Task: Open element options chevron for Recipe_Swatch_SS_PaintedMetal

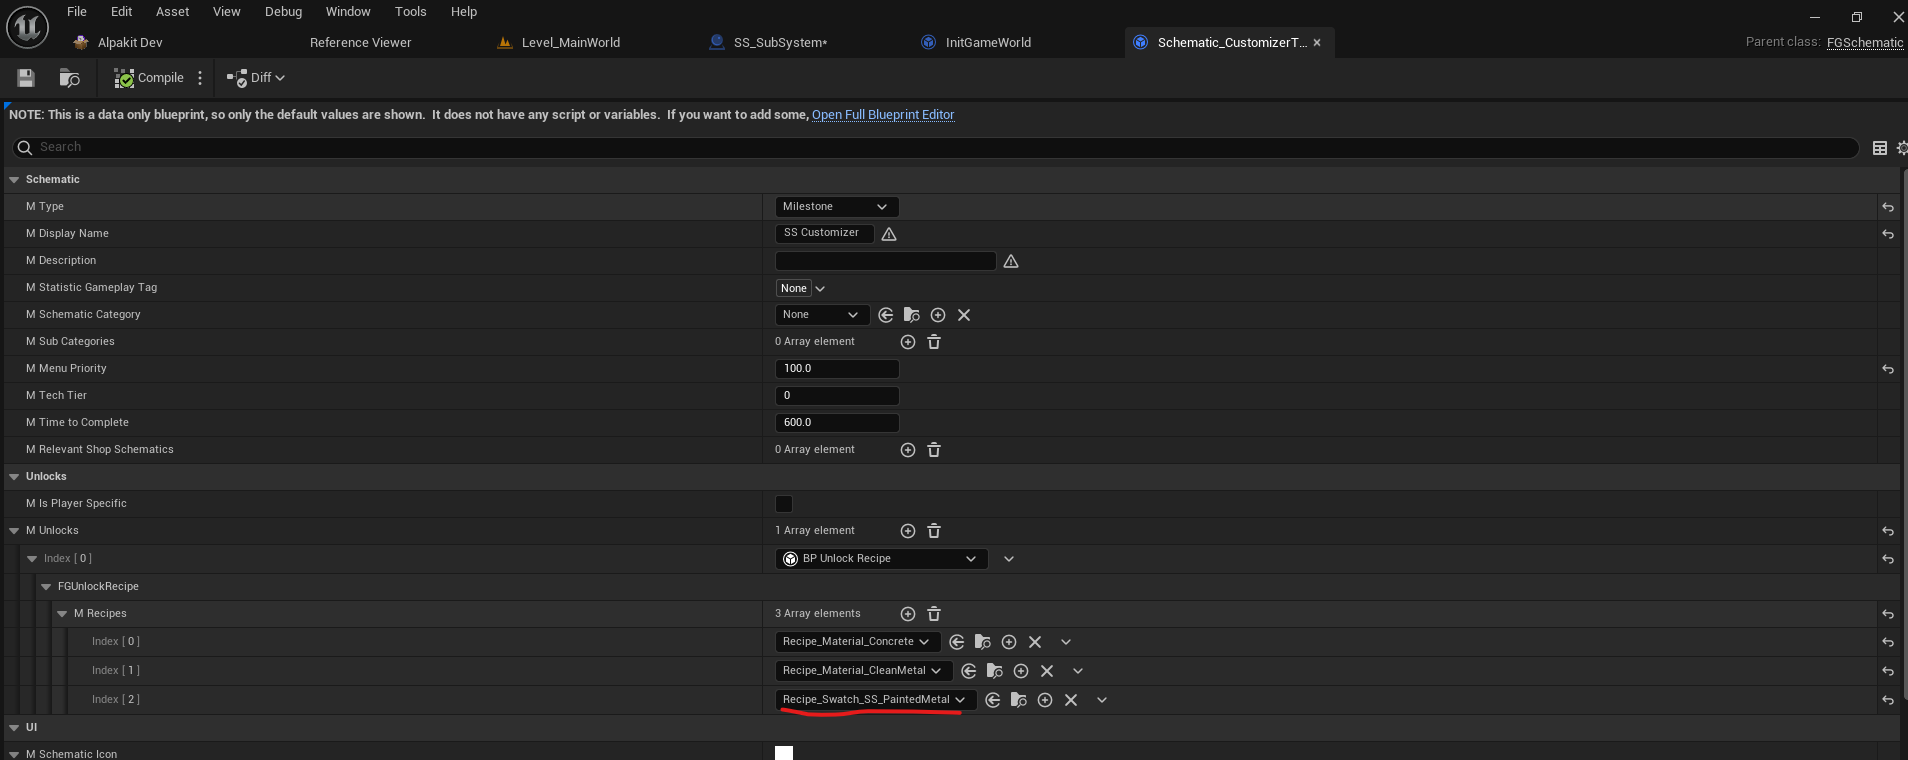Action: point(1102,700)
